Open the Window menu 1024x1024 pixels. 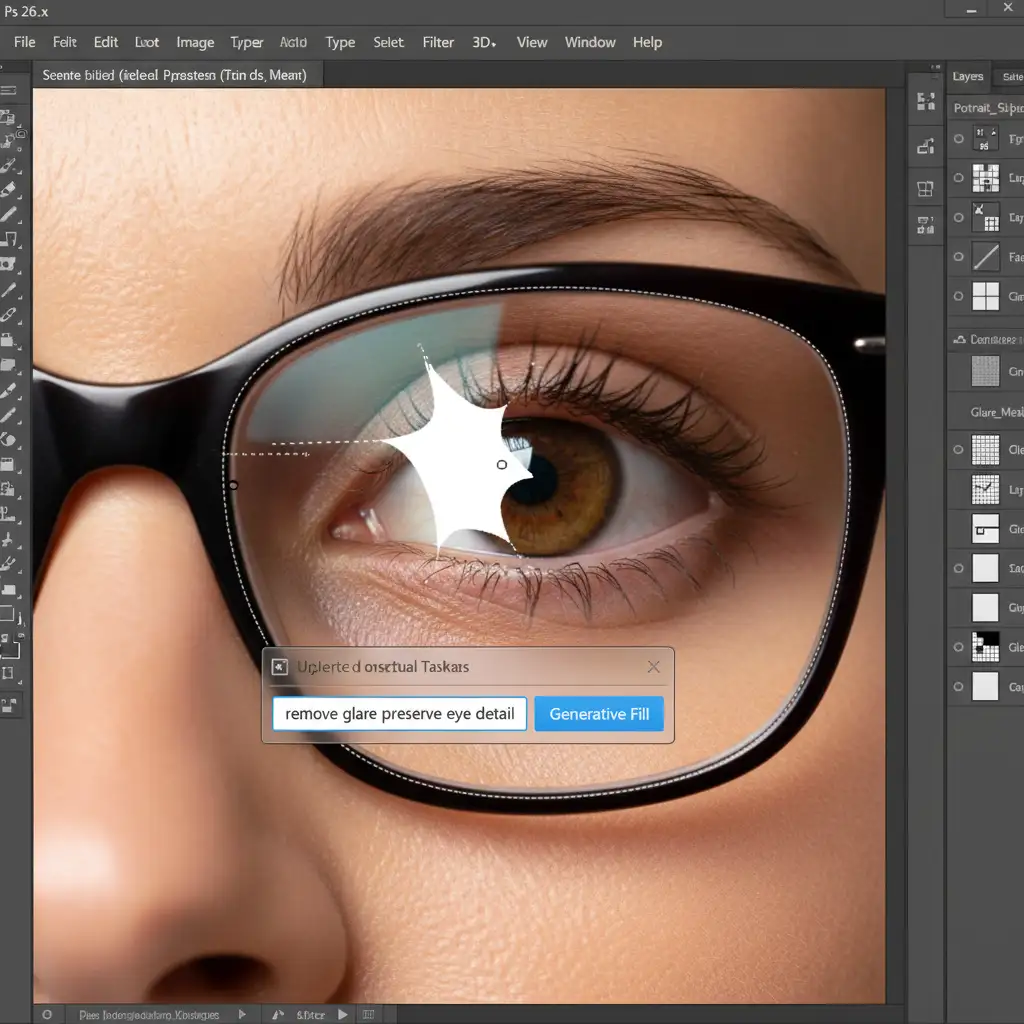590,42
